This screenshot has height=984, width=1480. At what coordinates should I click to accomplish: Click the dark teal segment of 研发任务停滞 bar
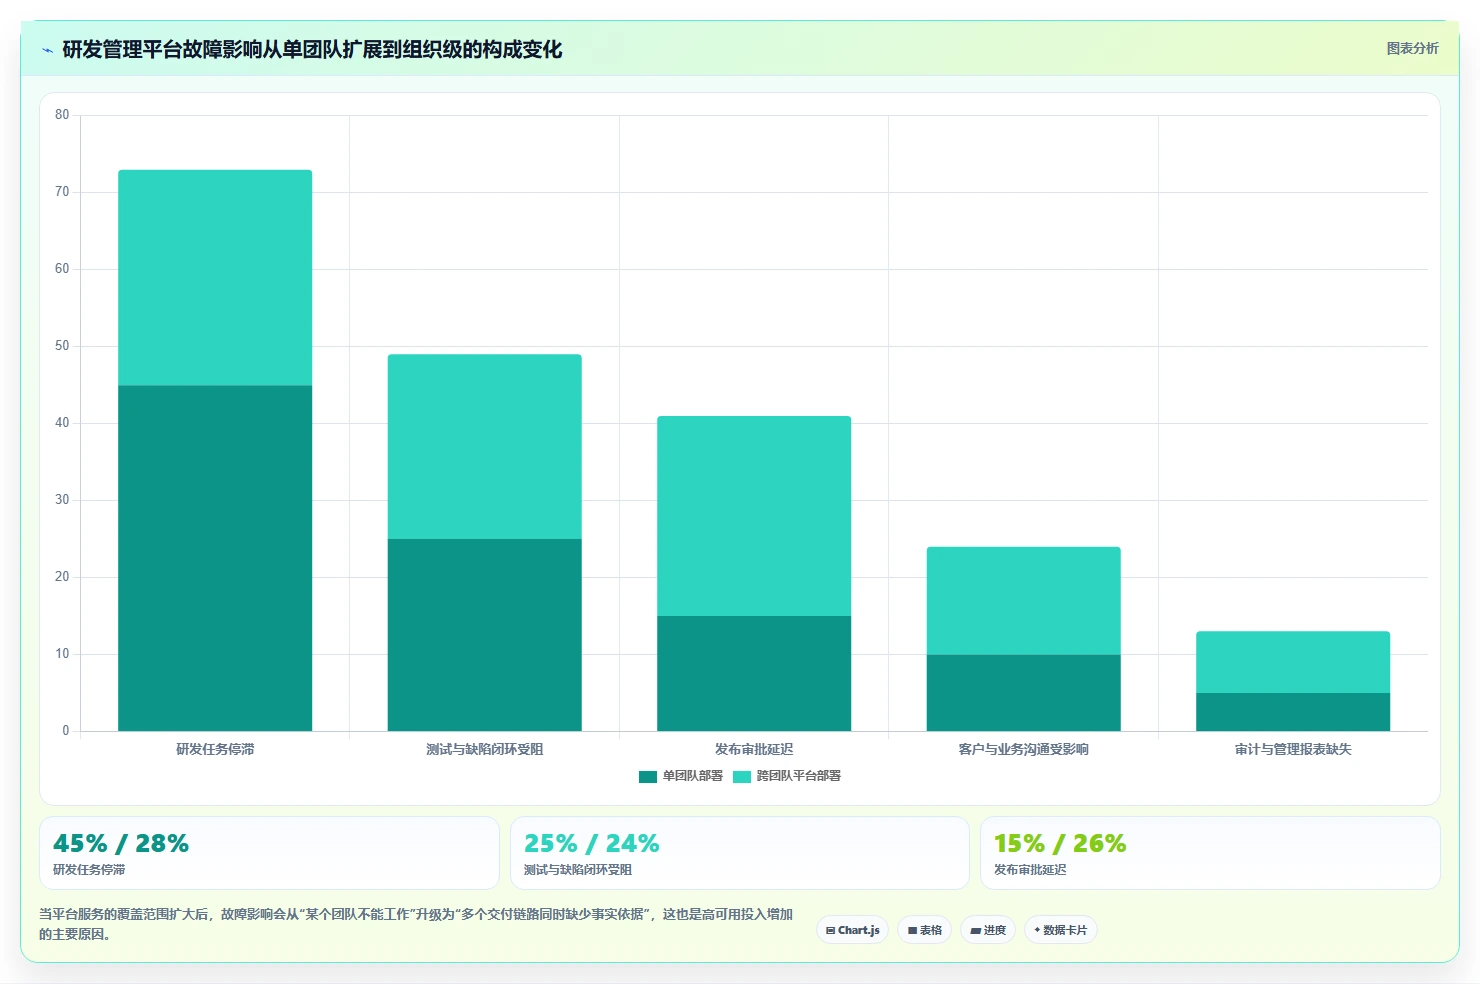pos(215,558)
